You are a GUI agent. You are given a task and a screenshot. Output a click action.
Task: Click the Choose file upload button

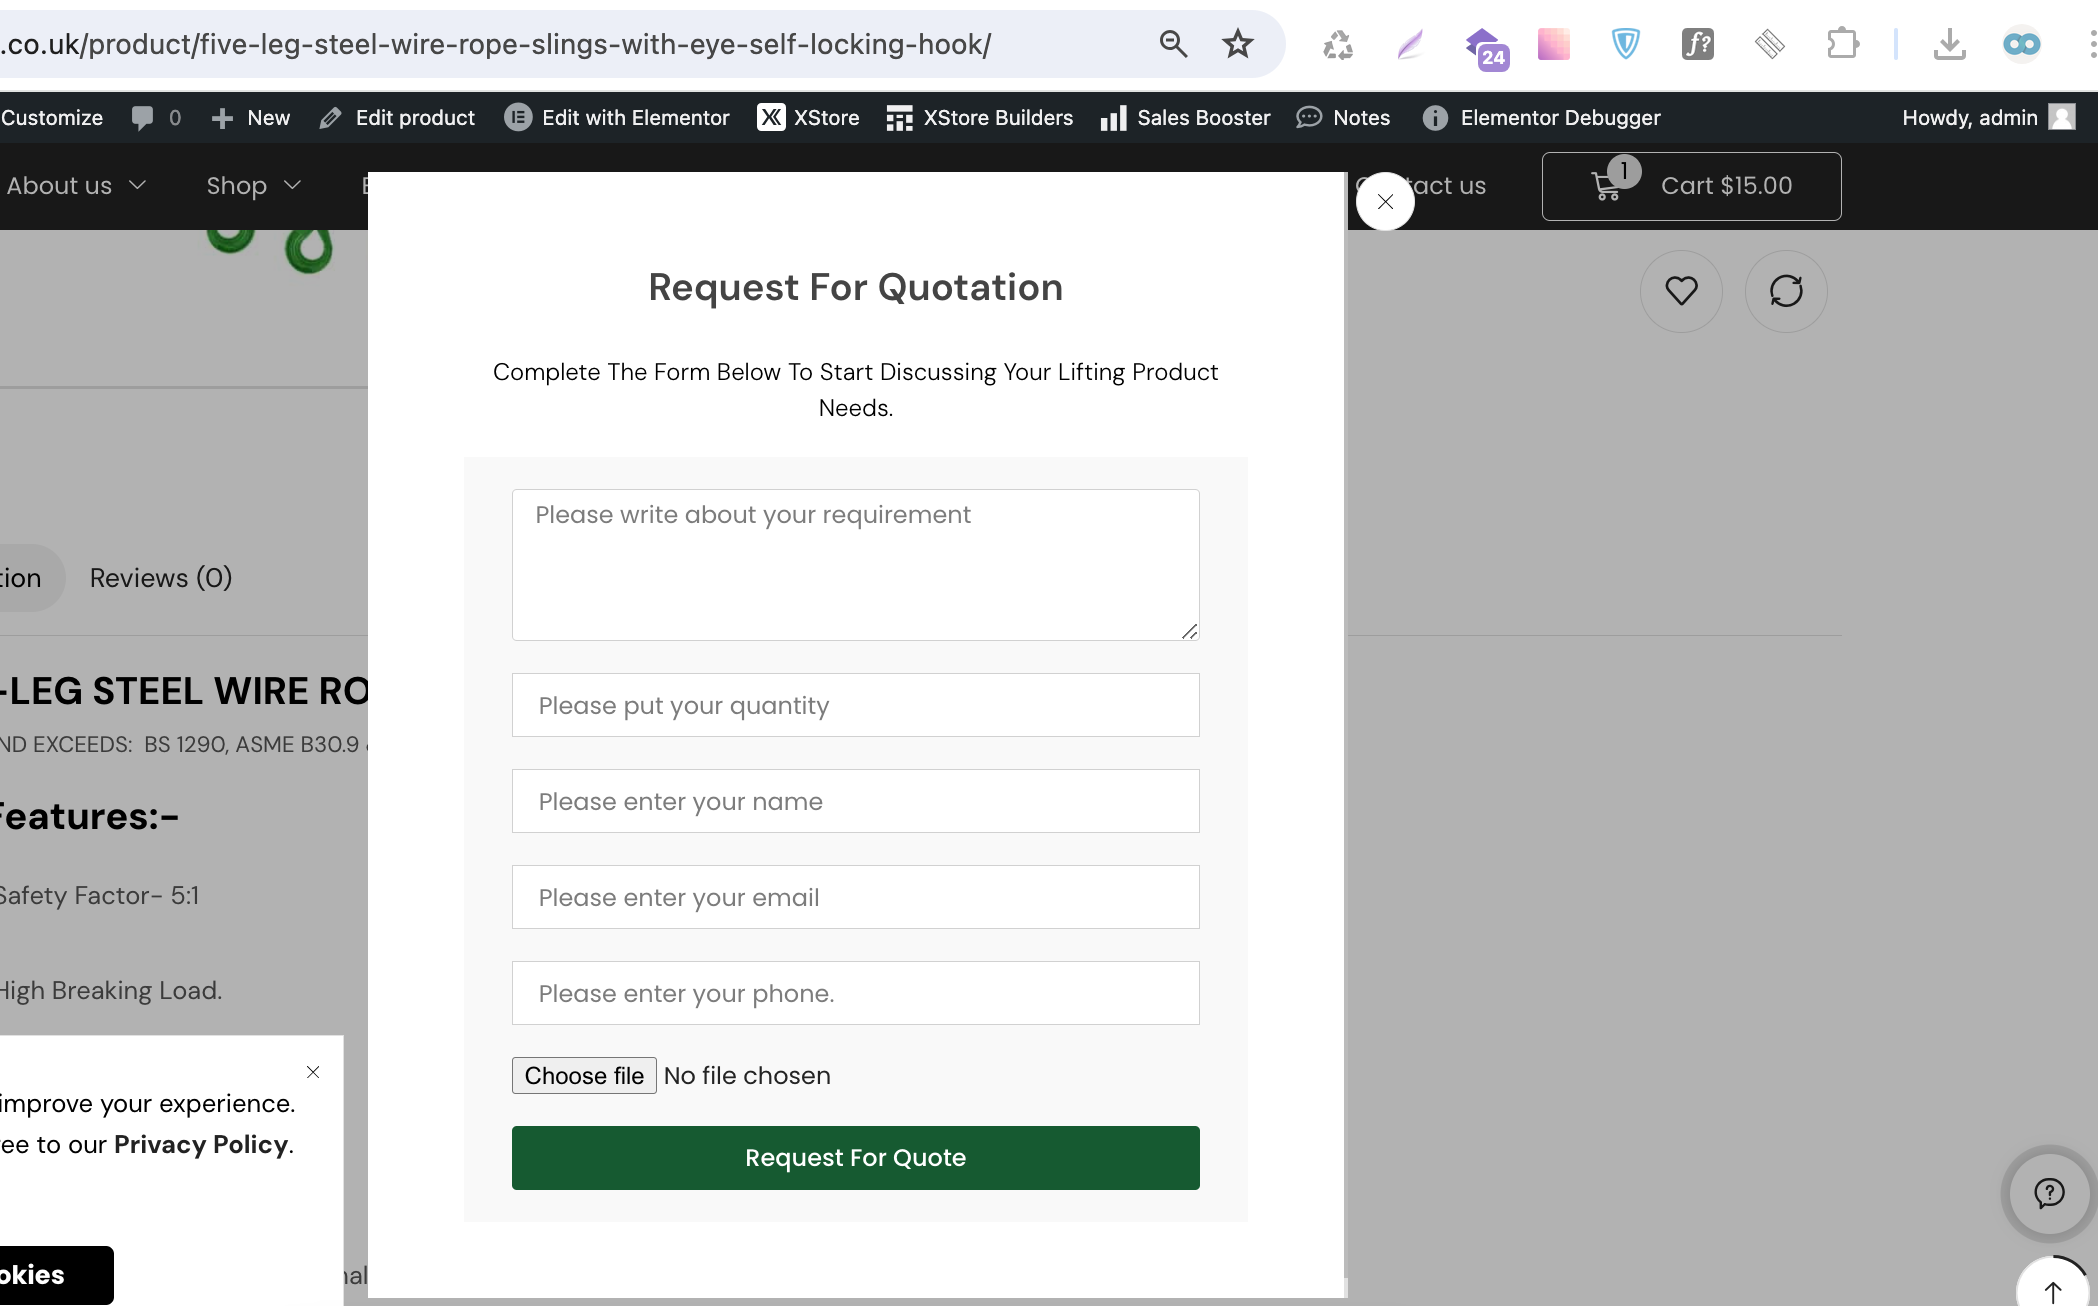point(584,1076)
